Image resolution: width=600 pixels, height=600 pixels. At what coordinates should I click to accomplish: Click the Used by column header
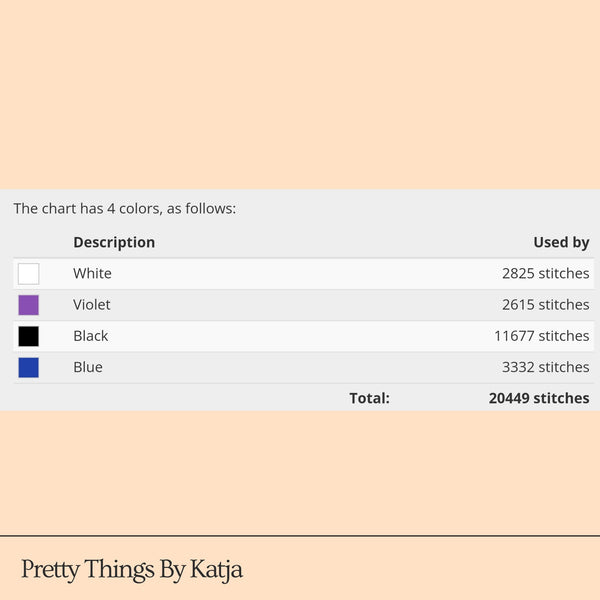(561, 242)
